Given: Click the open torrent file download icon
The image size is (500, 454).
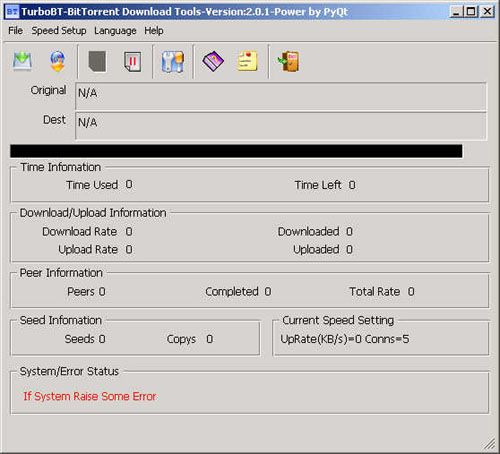Looking at the screenshot, I should pyautogui.click(x=22, y=61).
